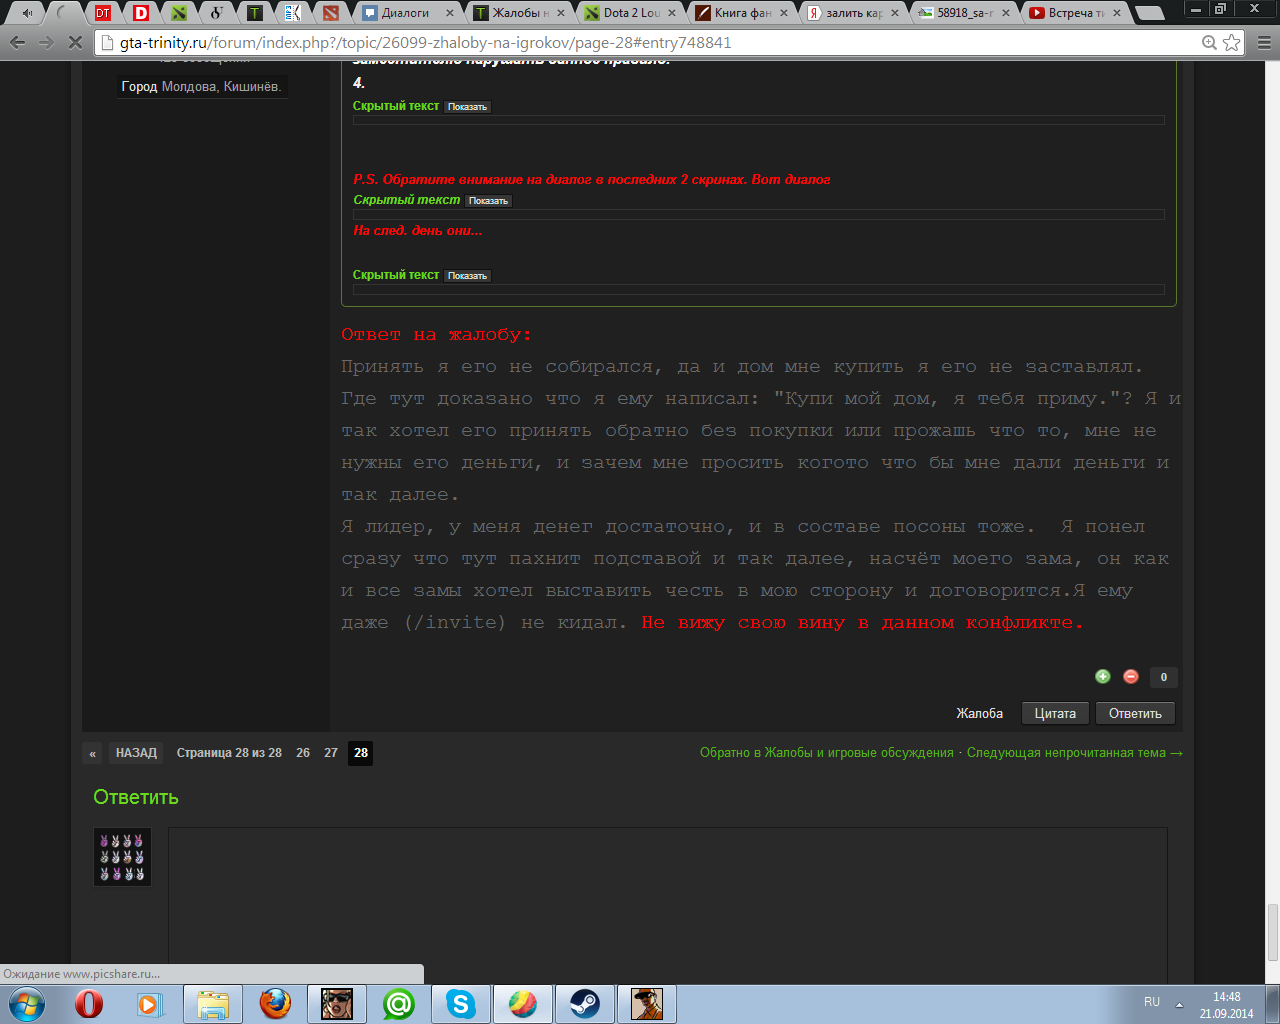Launch Opera from taskbar
Viewport: 1280px width, 1024px height.
(89, 1004)
